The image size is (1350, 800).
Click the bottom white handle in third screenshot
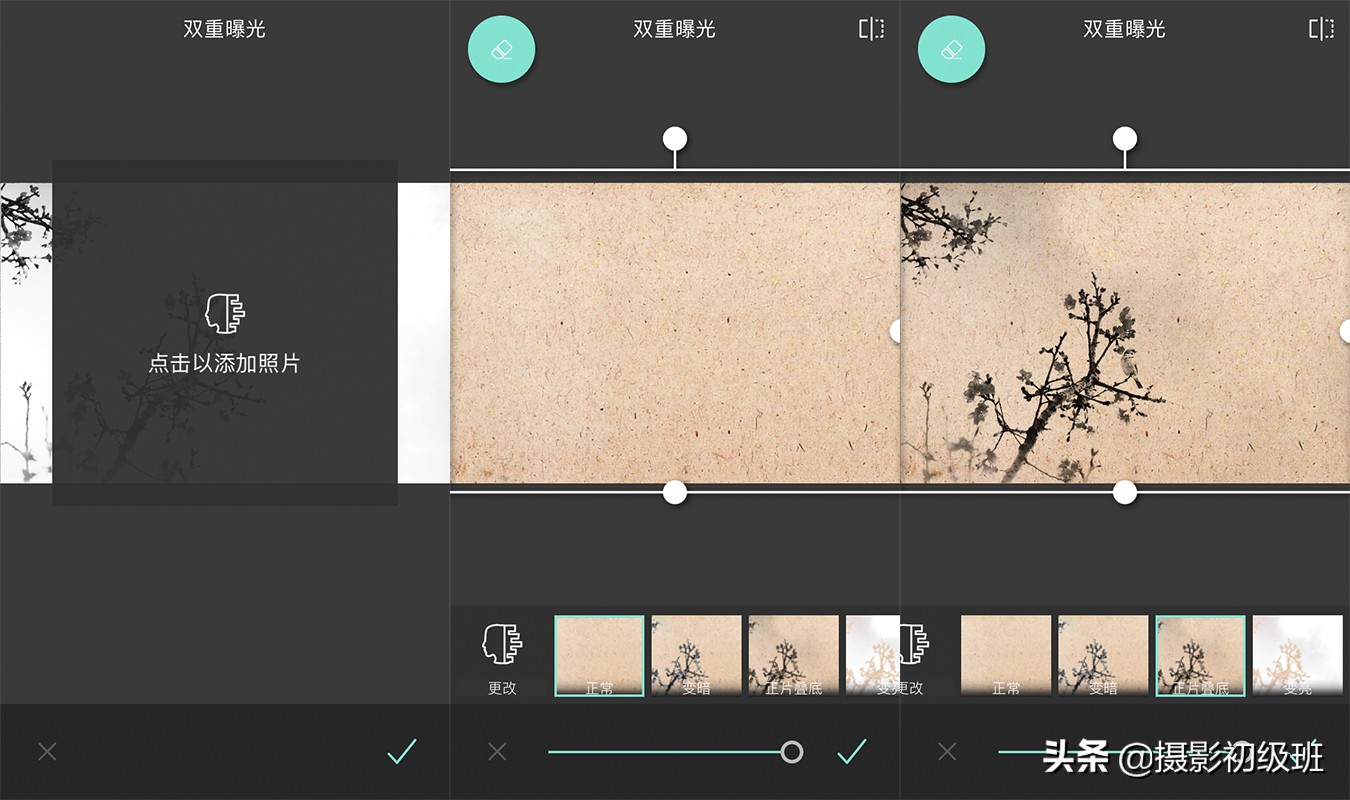click(1125, 492)
